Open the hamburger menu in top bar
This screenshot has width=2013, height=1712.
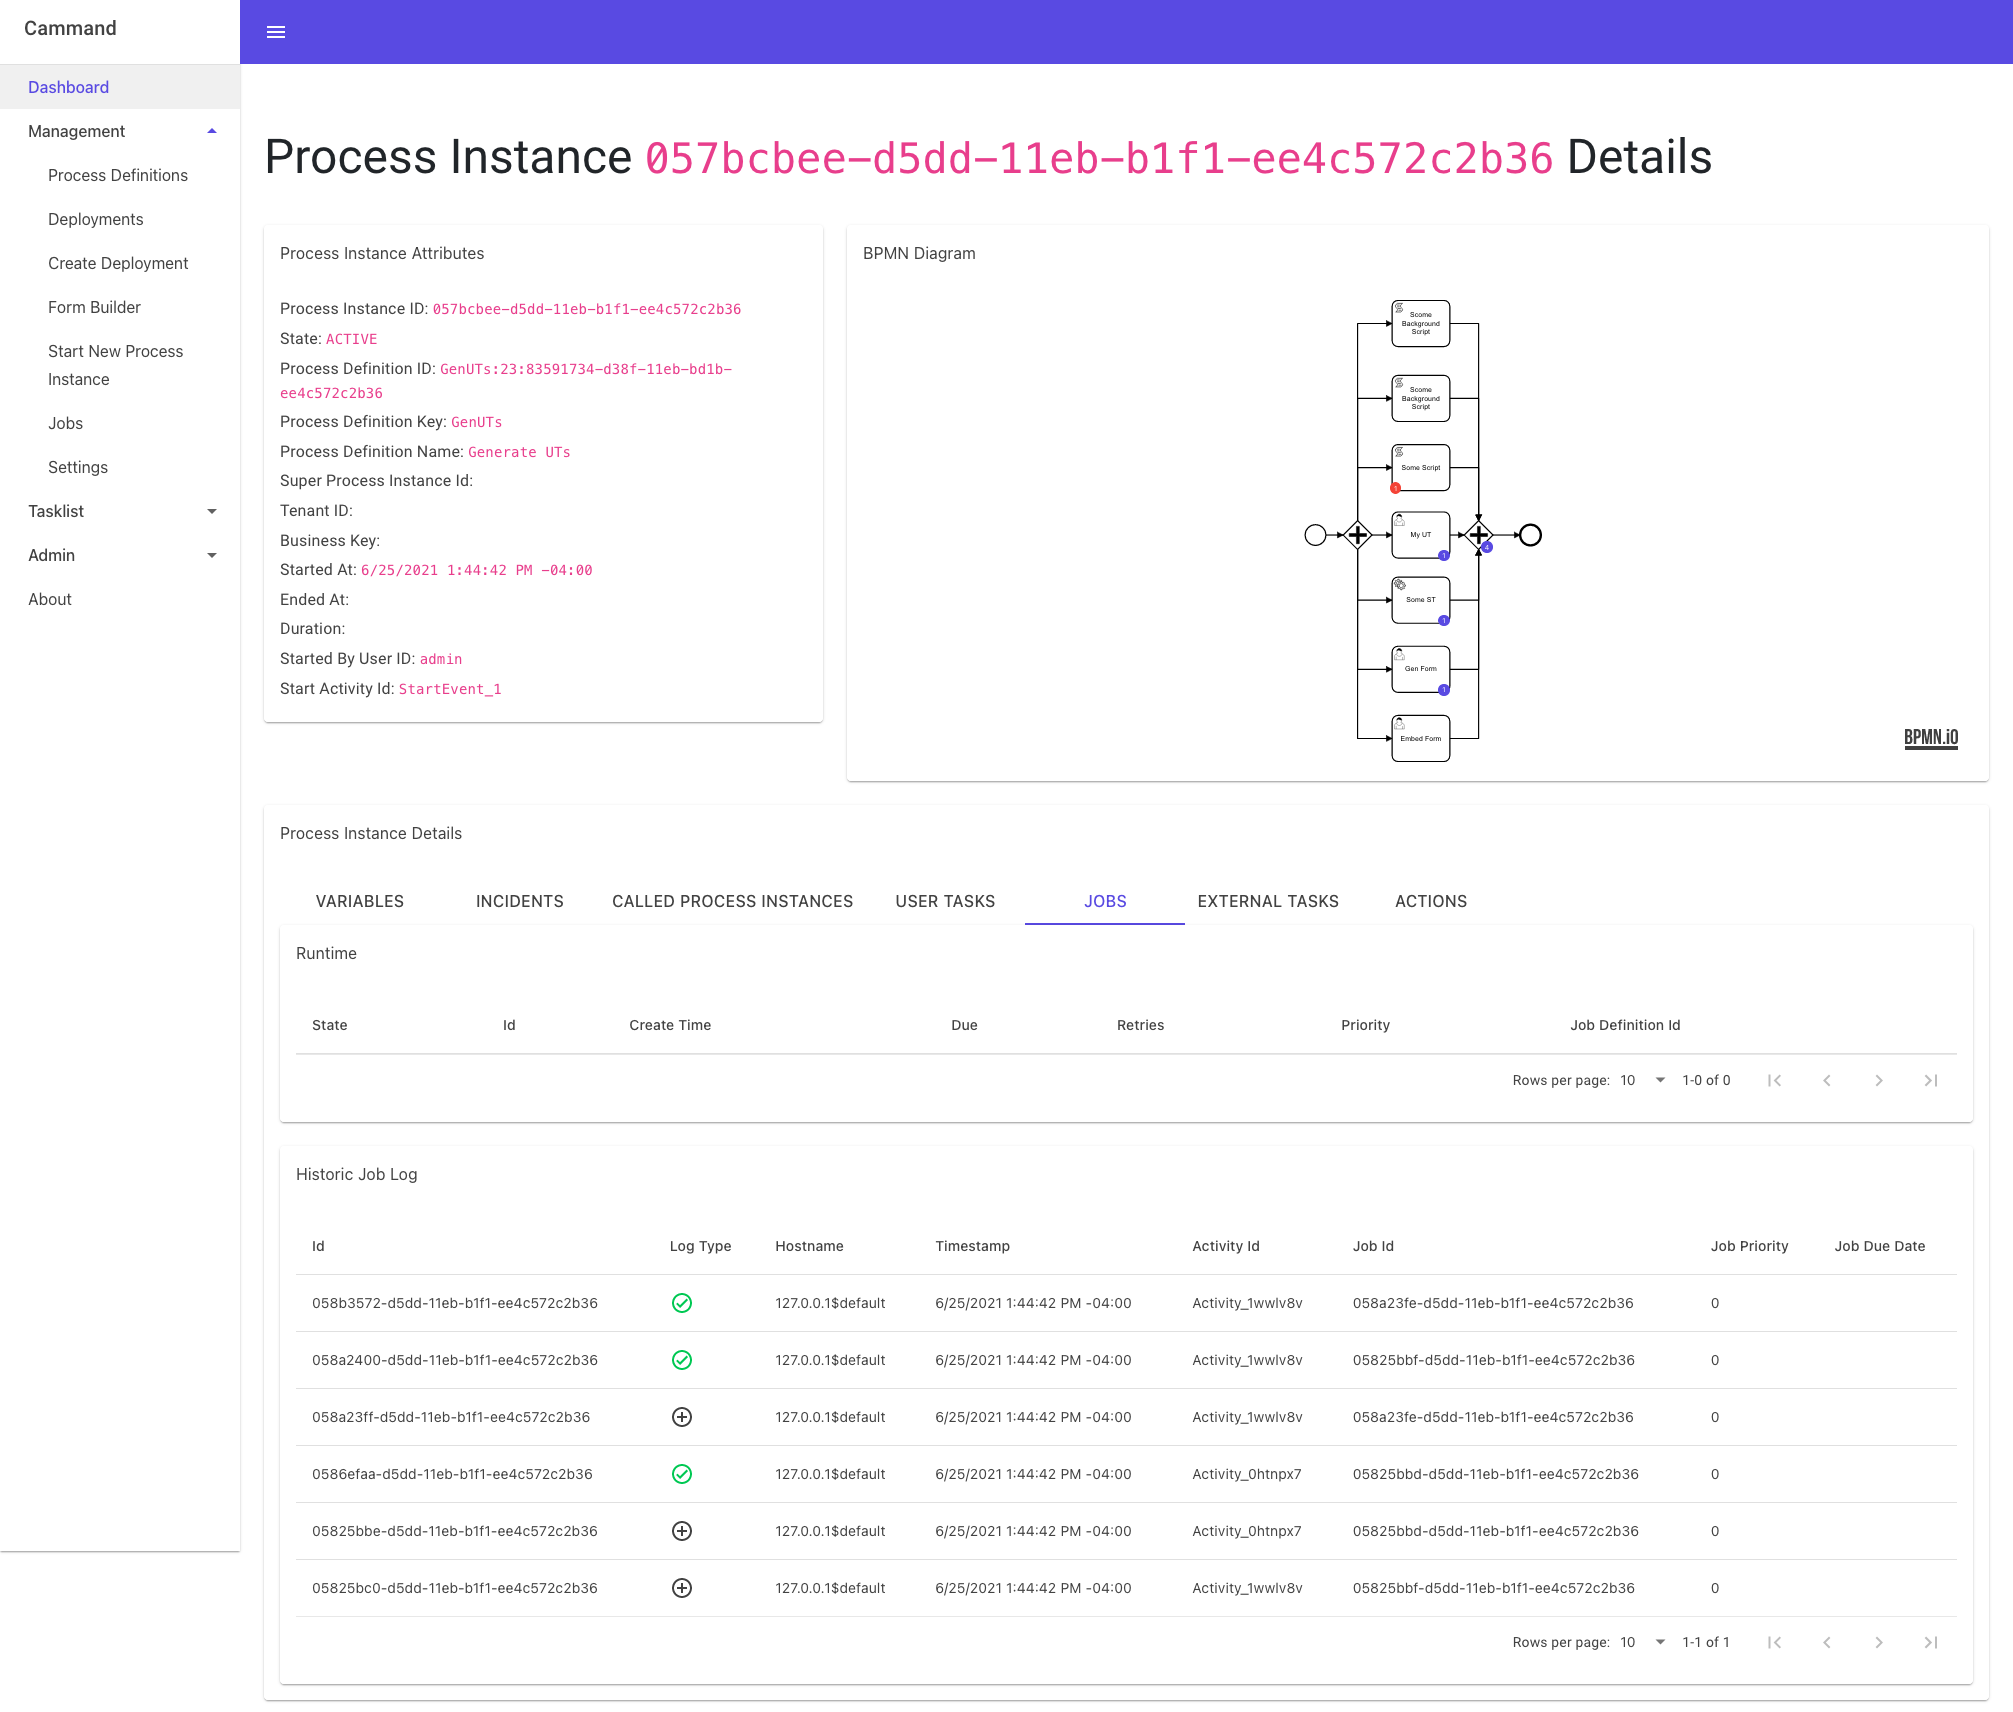tap(276, 32)
